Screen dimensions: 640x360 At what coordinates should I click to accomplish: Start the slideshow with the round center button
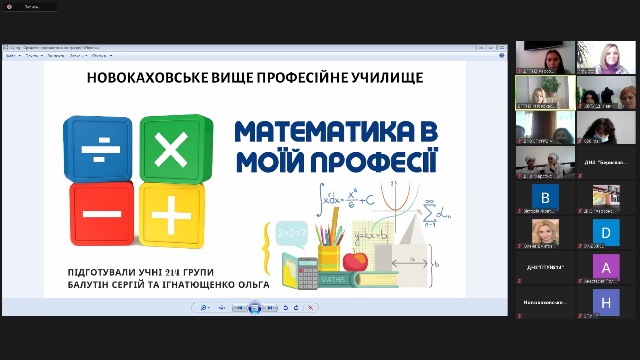pos(255,308)
